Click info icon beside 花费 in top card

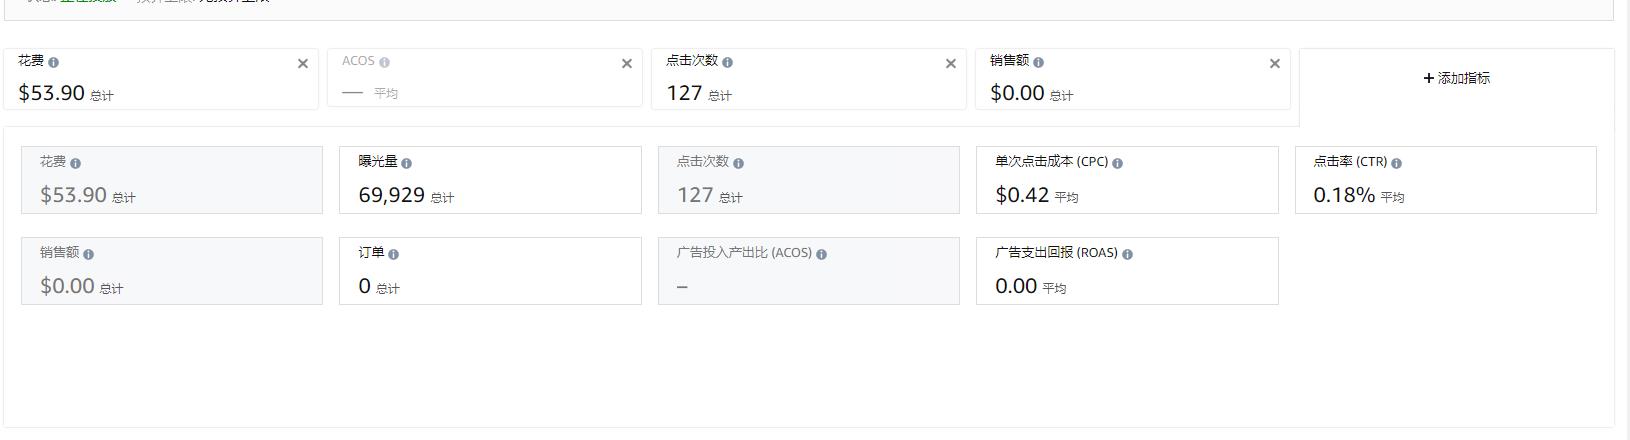[54, 62]
